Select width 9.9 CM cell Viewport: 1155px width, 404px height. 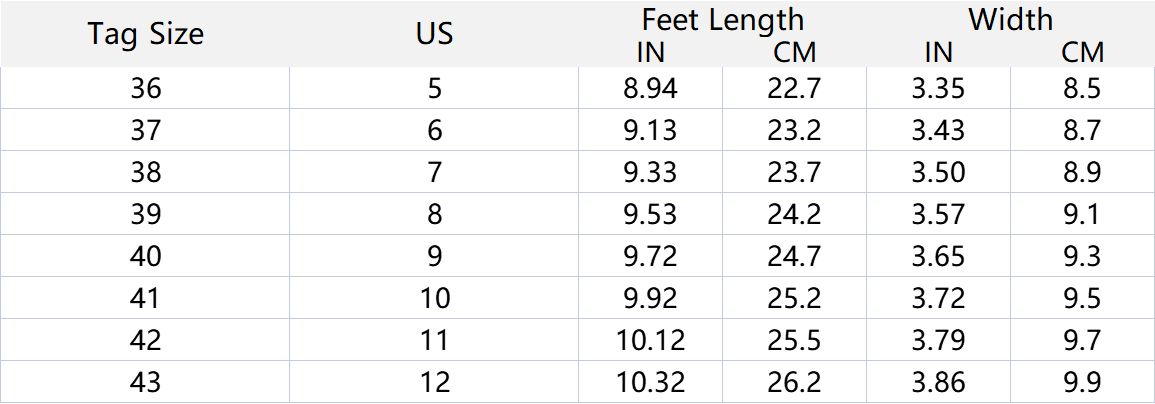tap(1082, 381)
